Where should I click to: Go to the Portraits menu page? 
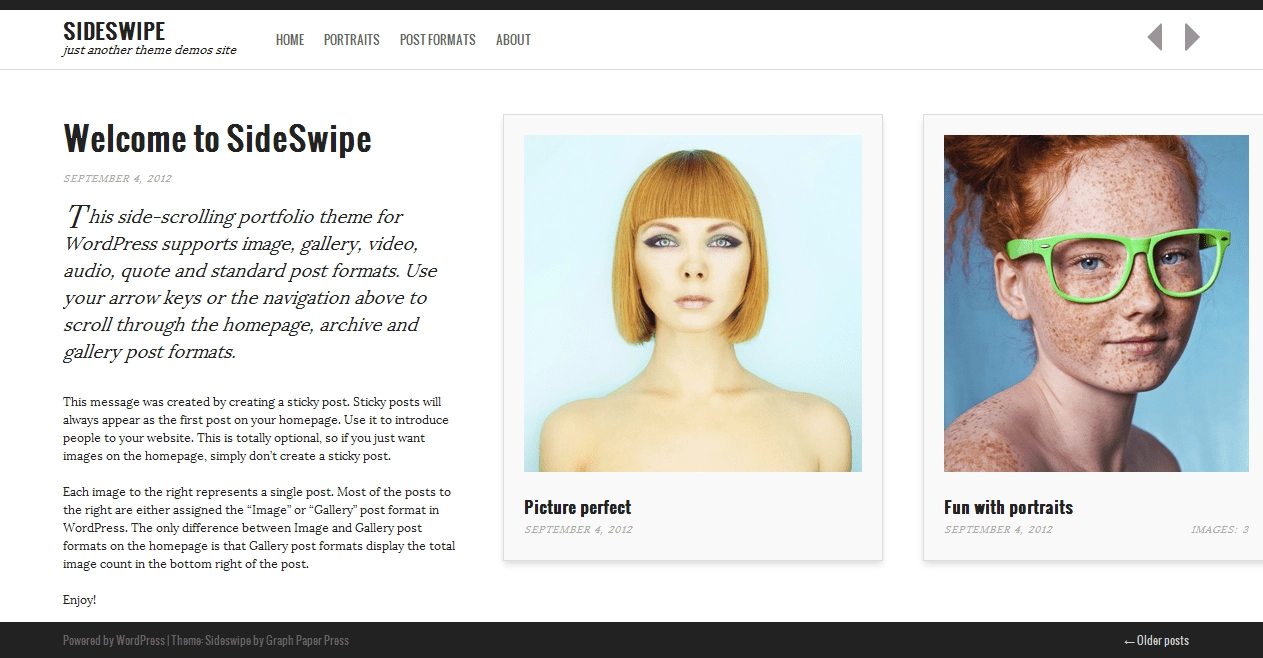coord(351,40)
